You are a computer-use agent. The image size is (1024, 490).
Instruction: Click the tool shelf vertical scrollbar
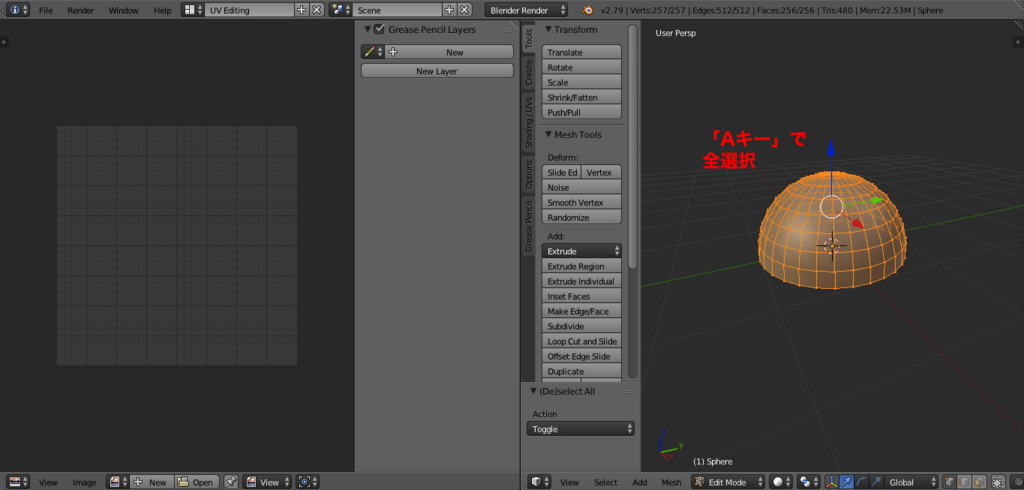pyautogui.click(x=632, y=146)
